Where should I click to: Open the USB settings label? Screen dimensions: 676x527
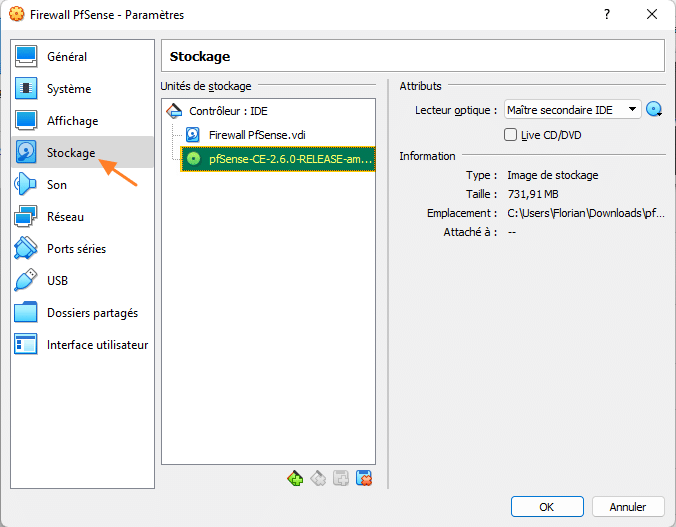pyautogui.click(x=57, y=281)
